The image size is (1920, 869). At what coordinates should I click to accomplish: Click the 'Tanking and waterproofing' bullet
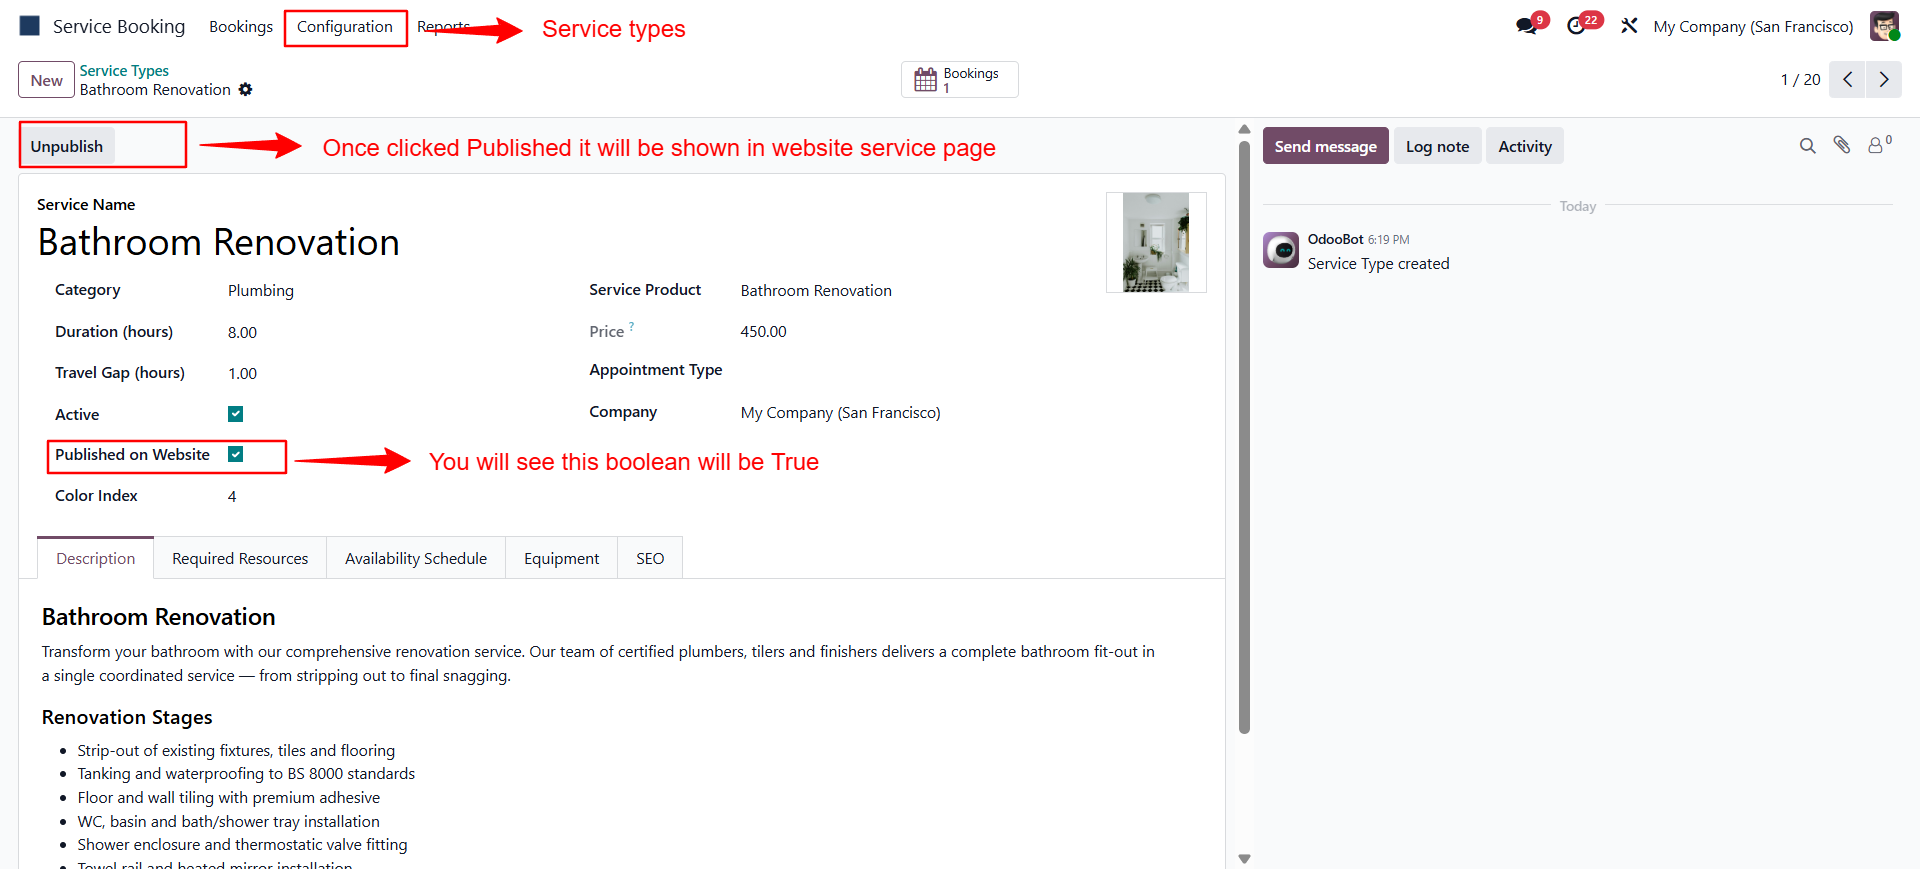click(246, 774)
